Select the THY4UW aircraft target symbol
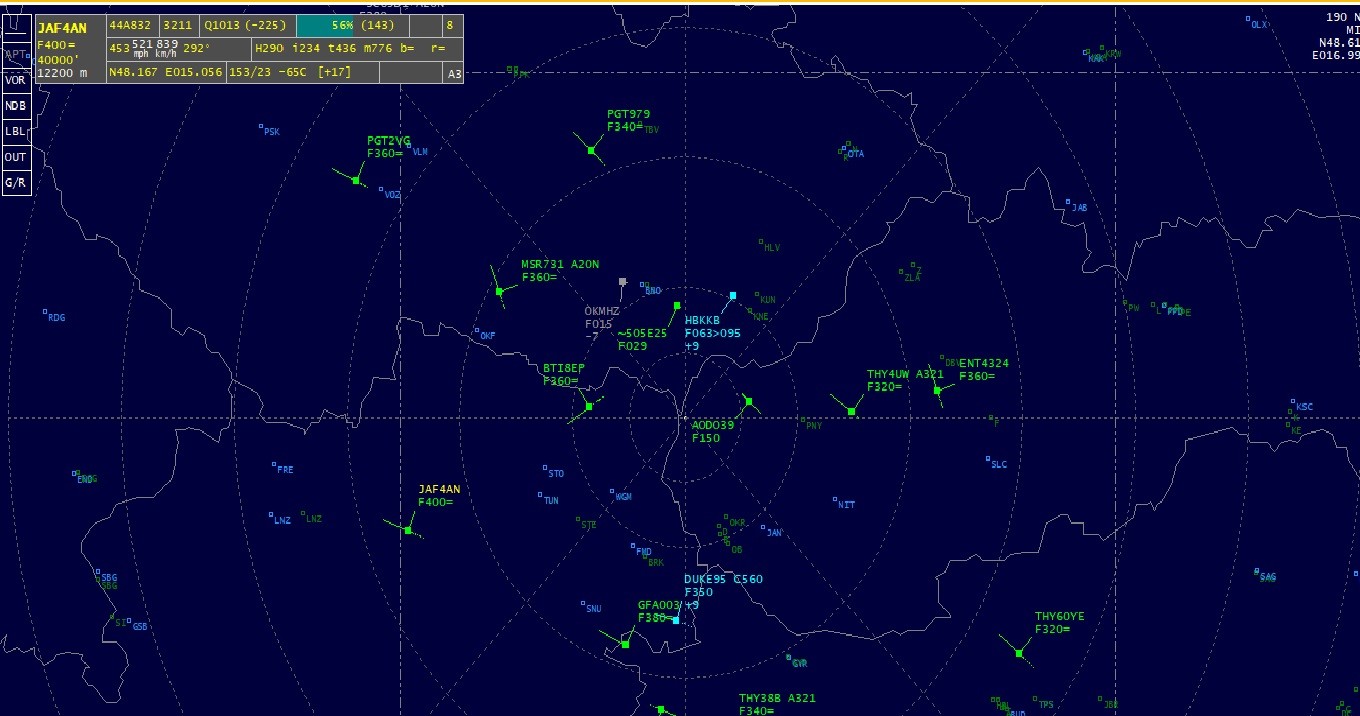Screen dimensions: 1360x716 (x=851, y=411)
